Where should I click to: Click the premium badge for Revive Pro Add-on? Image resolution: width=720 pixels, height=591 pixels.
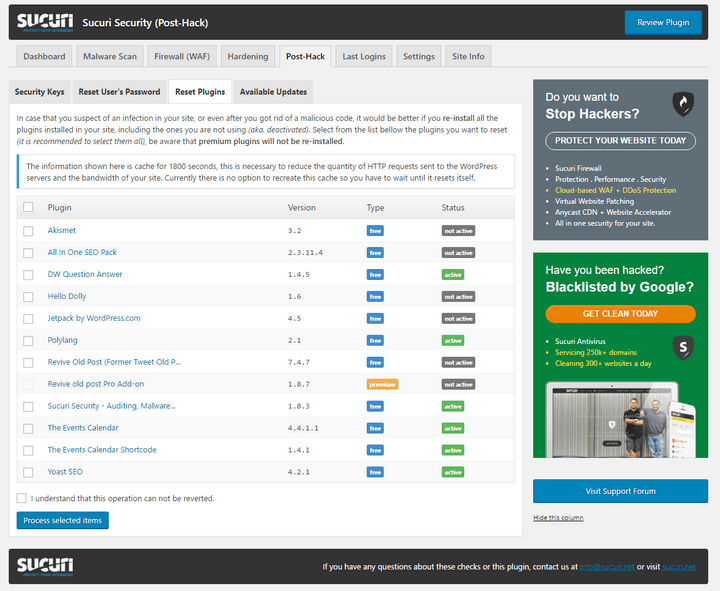[382, 384]
